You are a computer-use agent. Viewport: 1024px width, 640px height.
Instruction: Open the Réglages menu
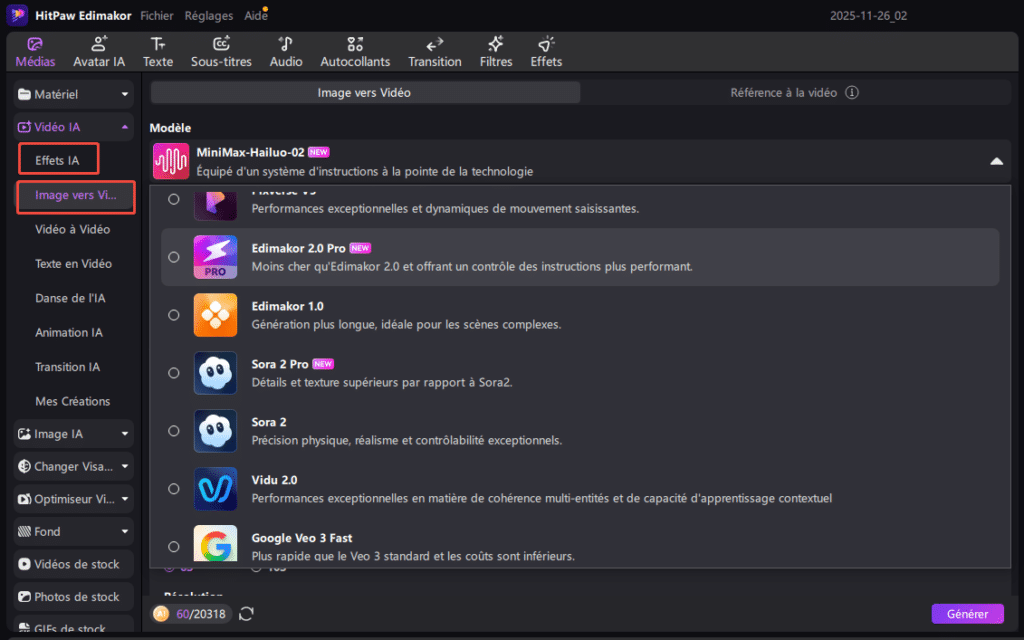[x=209, y=16]
